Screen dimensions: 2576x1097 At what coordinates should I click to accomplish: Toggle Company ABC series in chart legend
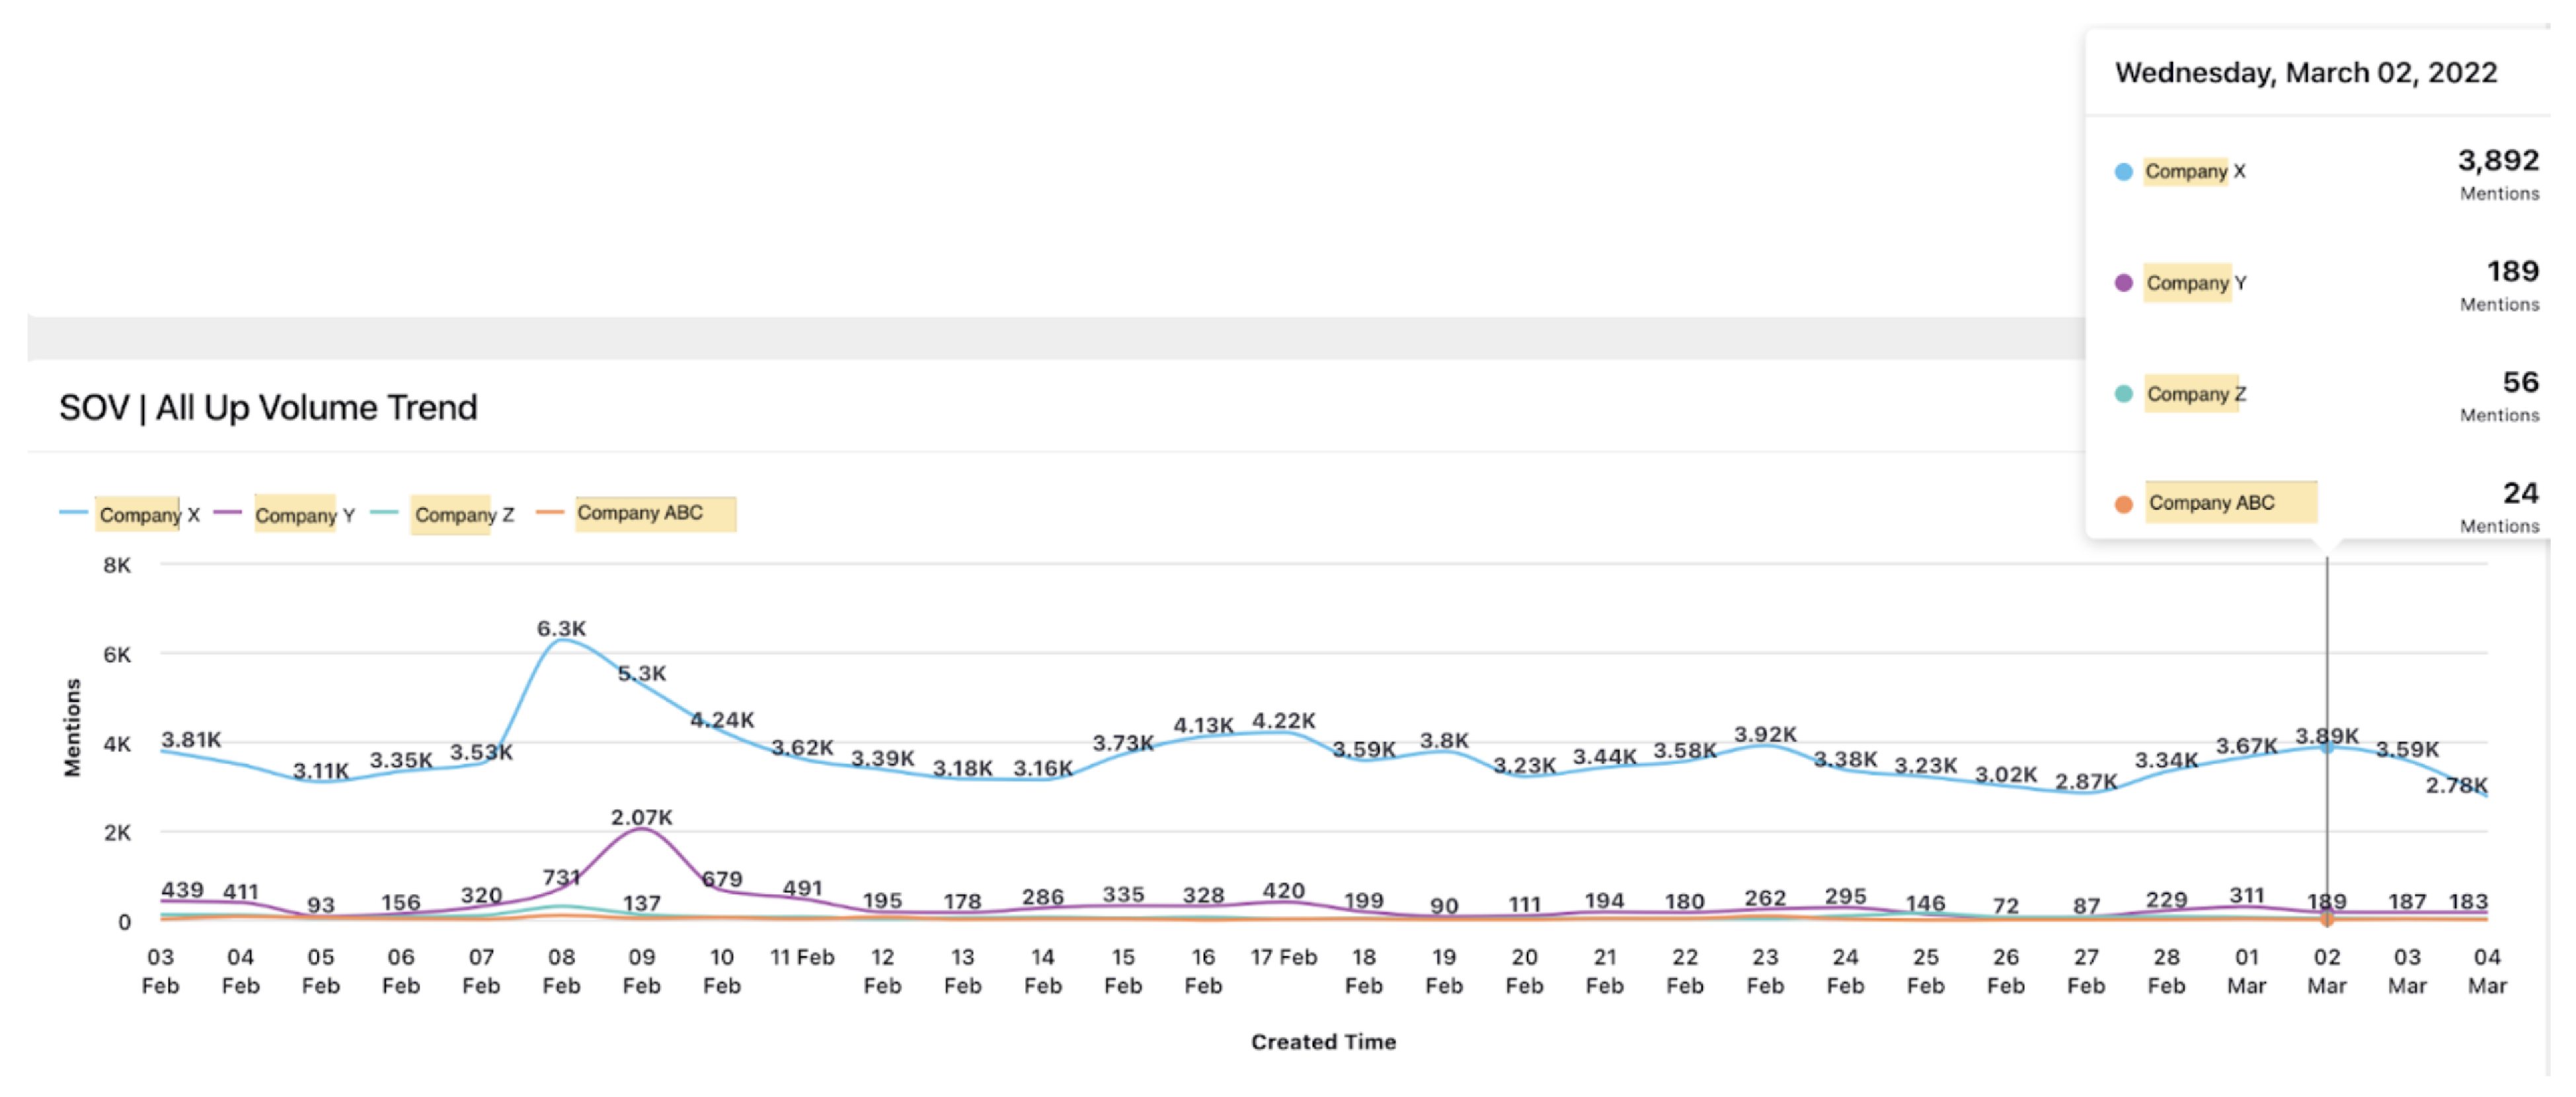pyautogui.click(x=640, y=513)
